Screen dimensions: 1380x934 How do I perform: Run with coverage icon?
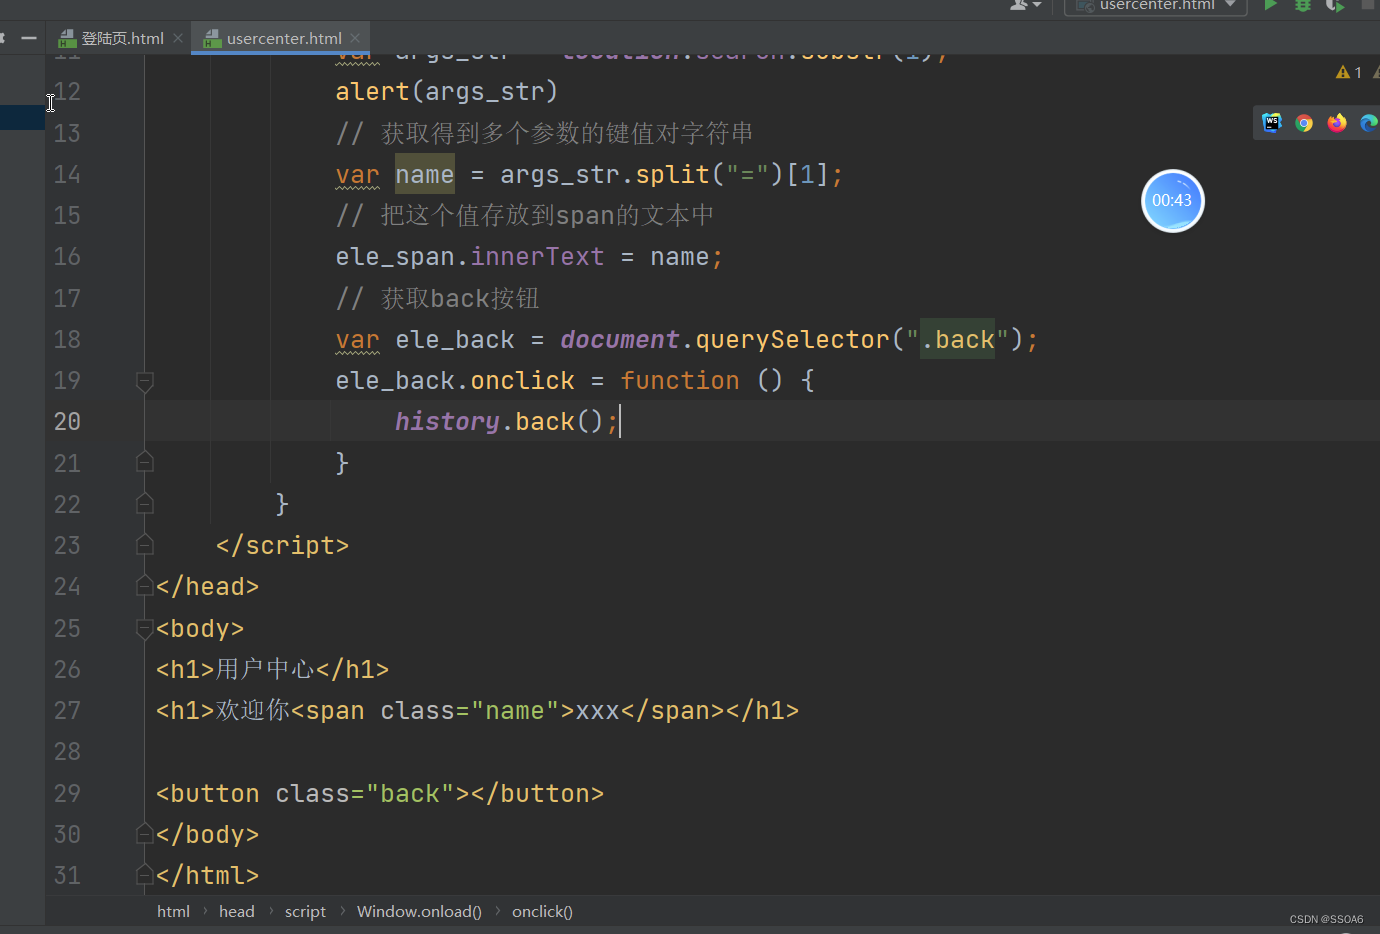[1335, 5]
